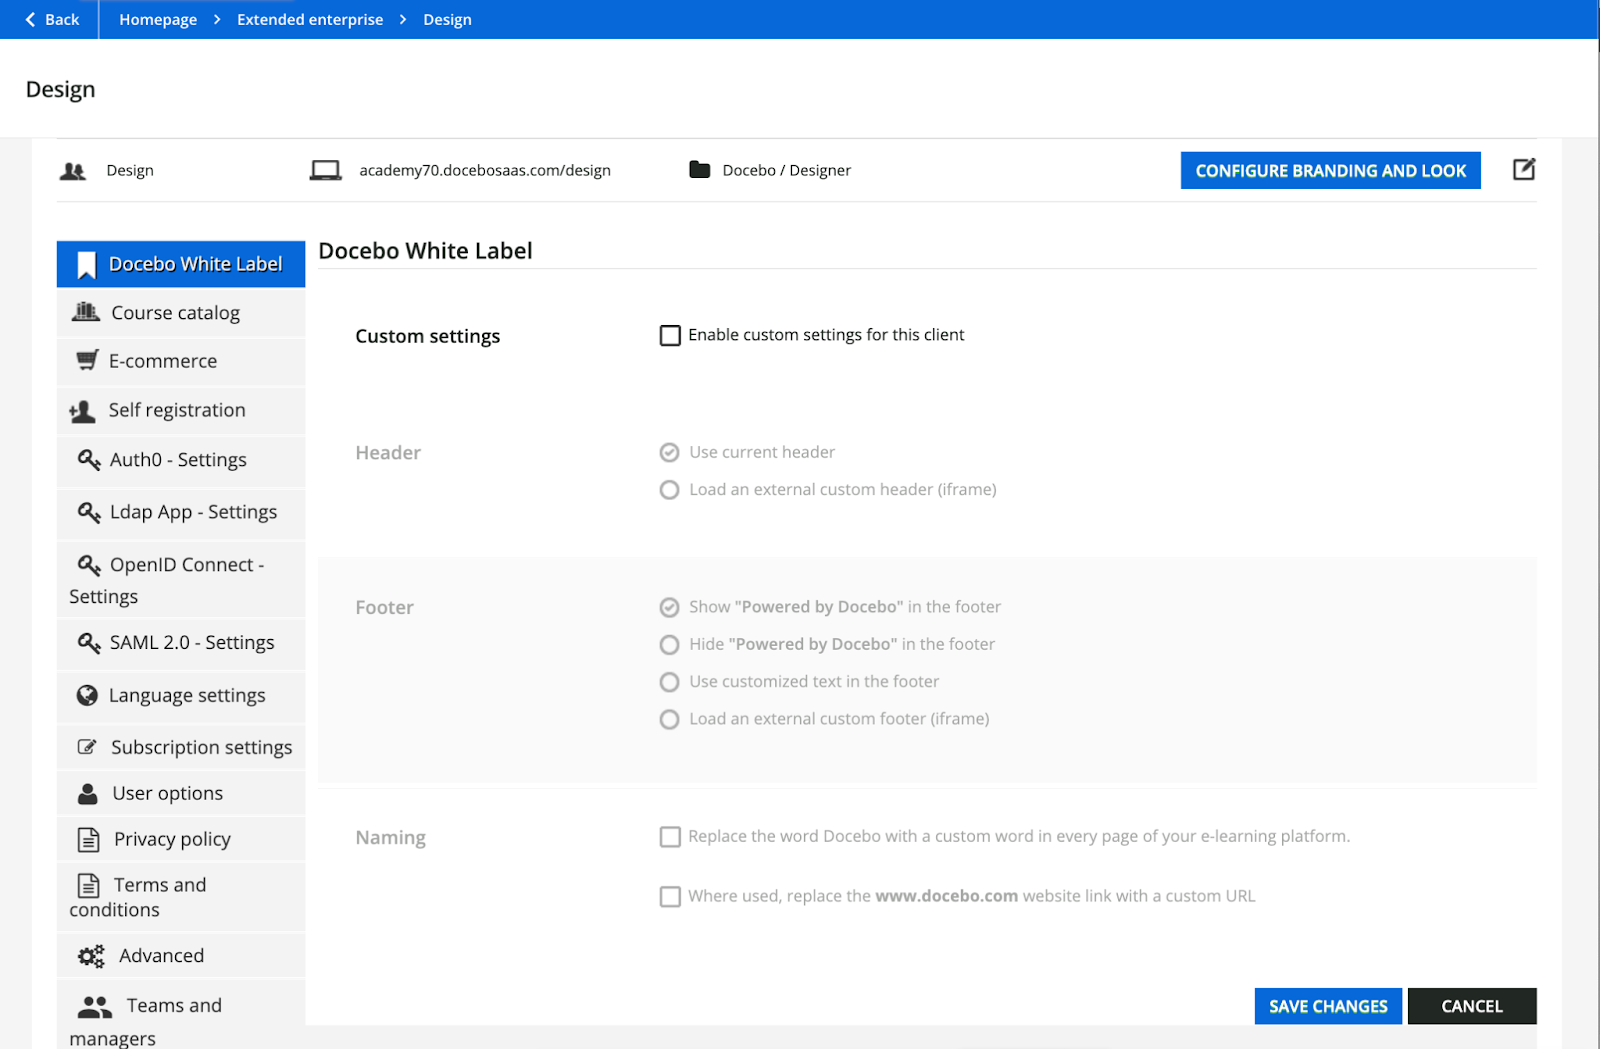Screen dimensions: 1600x1049
Task: Go to the User options tab
Action: click(x=181, y=793)
